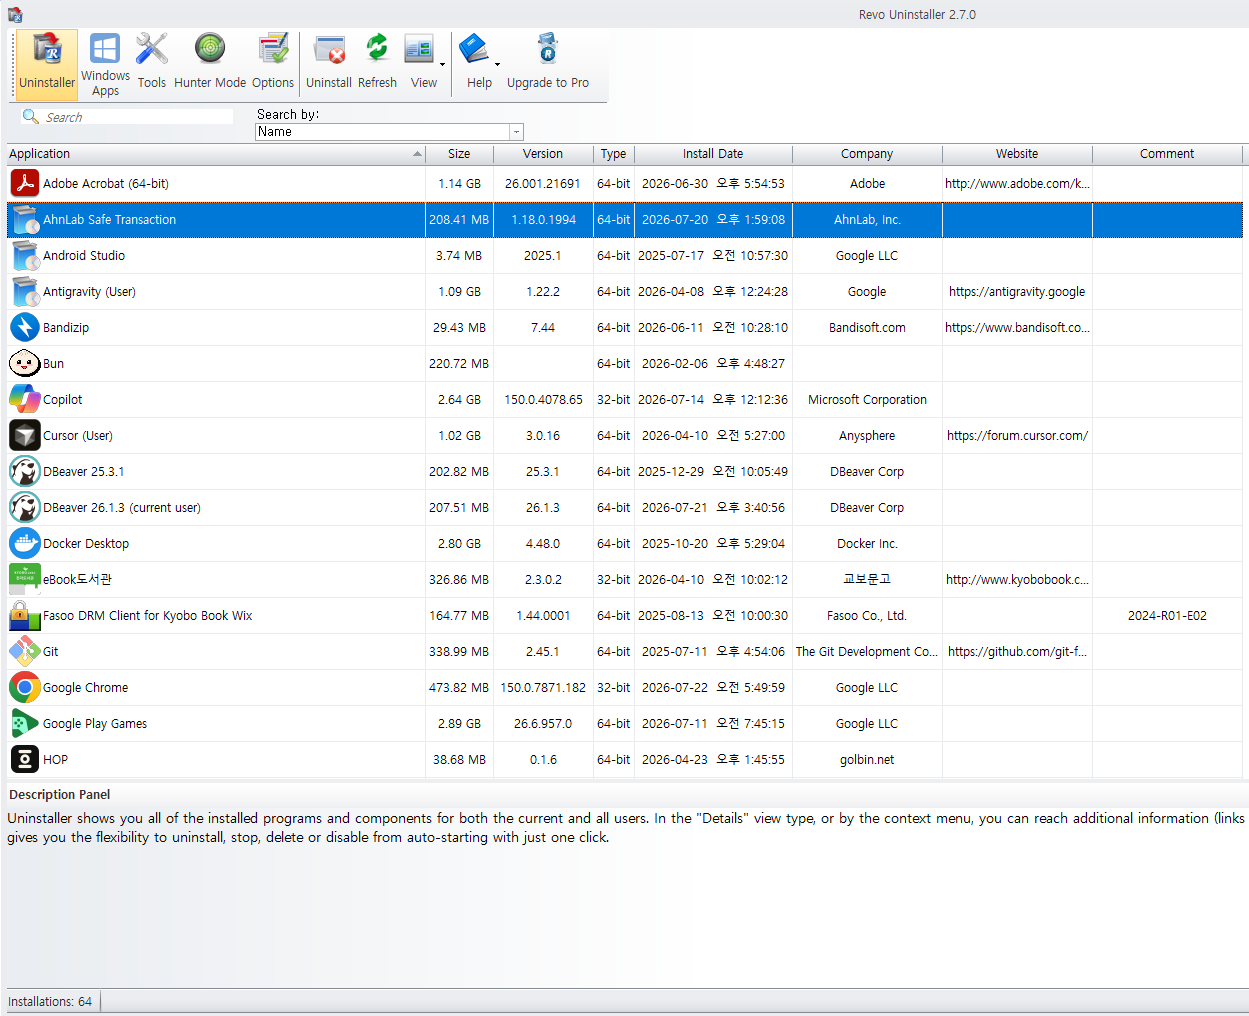This screenshot has height=1016, width=1249.
Task: Select the Git icon
Action: pos(25,651)
